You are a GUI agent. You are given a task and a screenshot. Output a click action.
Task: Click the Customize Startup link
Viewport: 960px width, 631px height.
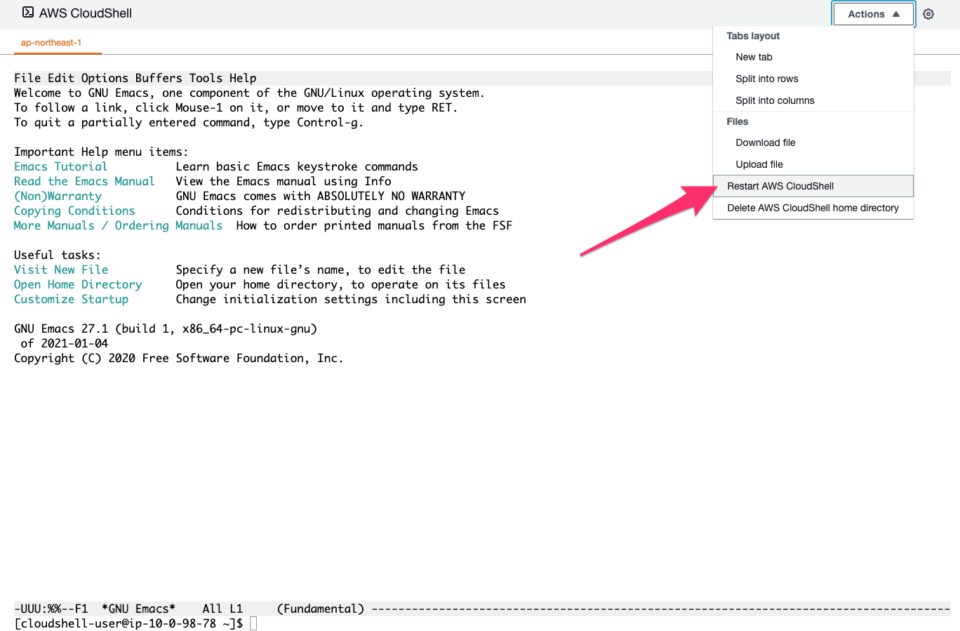click(72, 298)
